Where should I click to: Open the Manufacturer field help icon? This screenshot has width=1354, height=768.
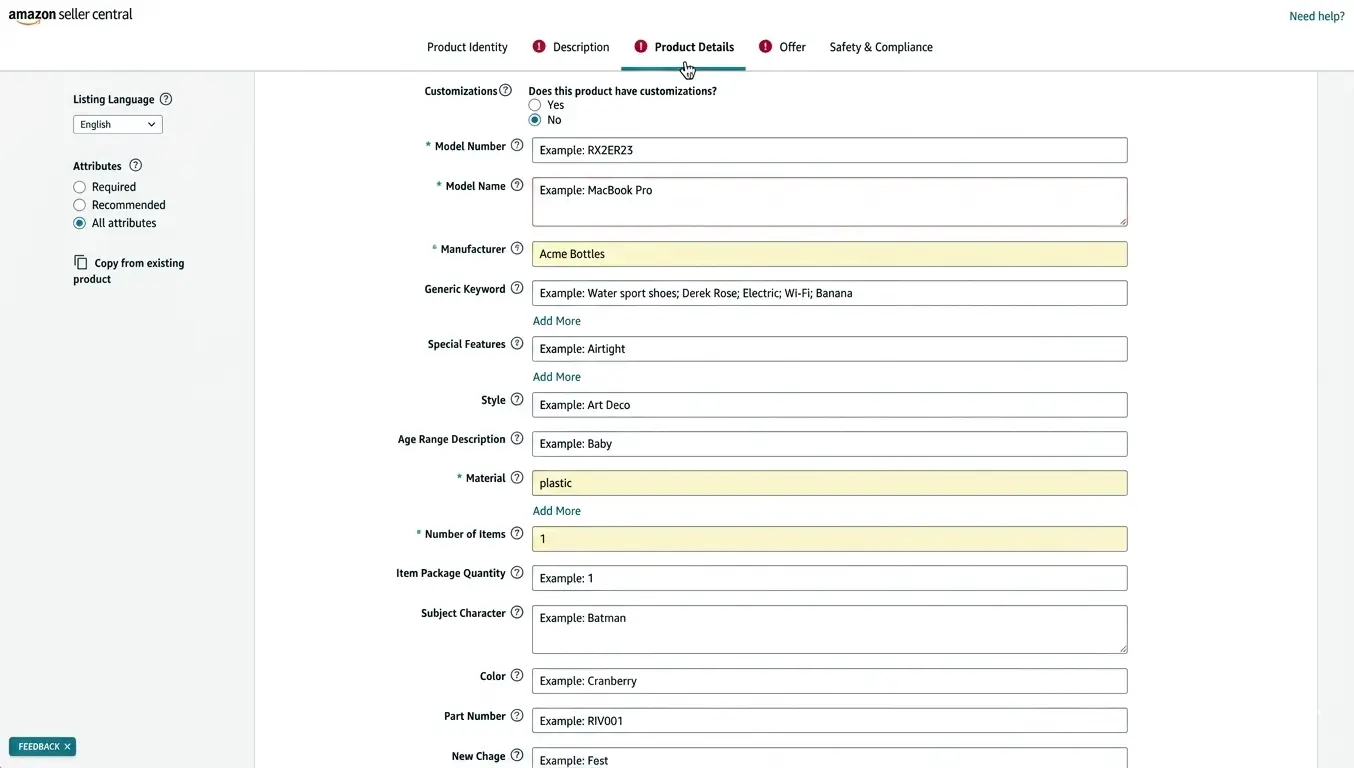click(518, 248)
